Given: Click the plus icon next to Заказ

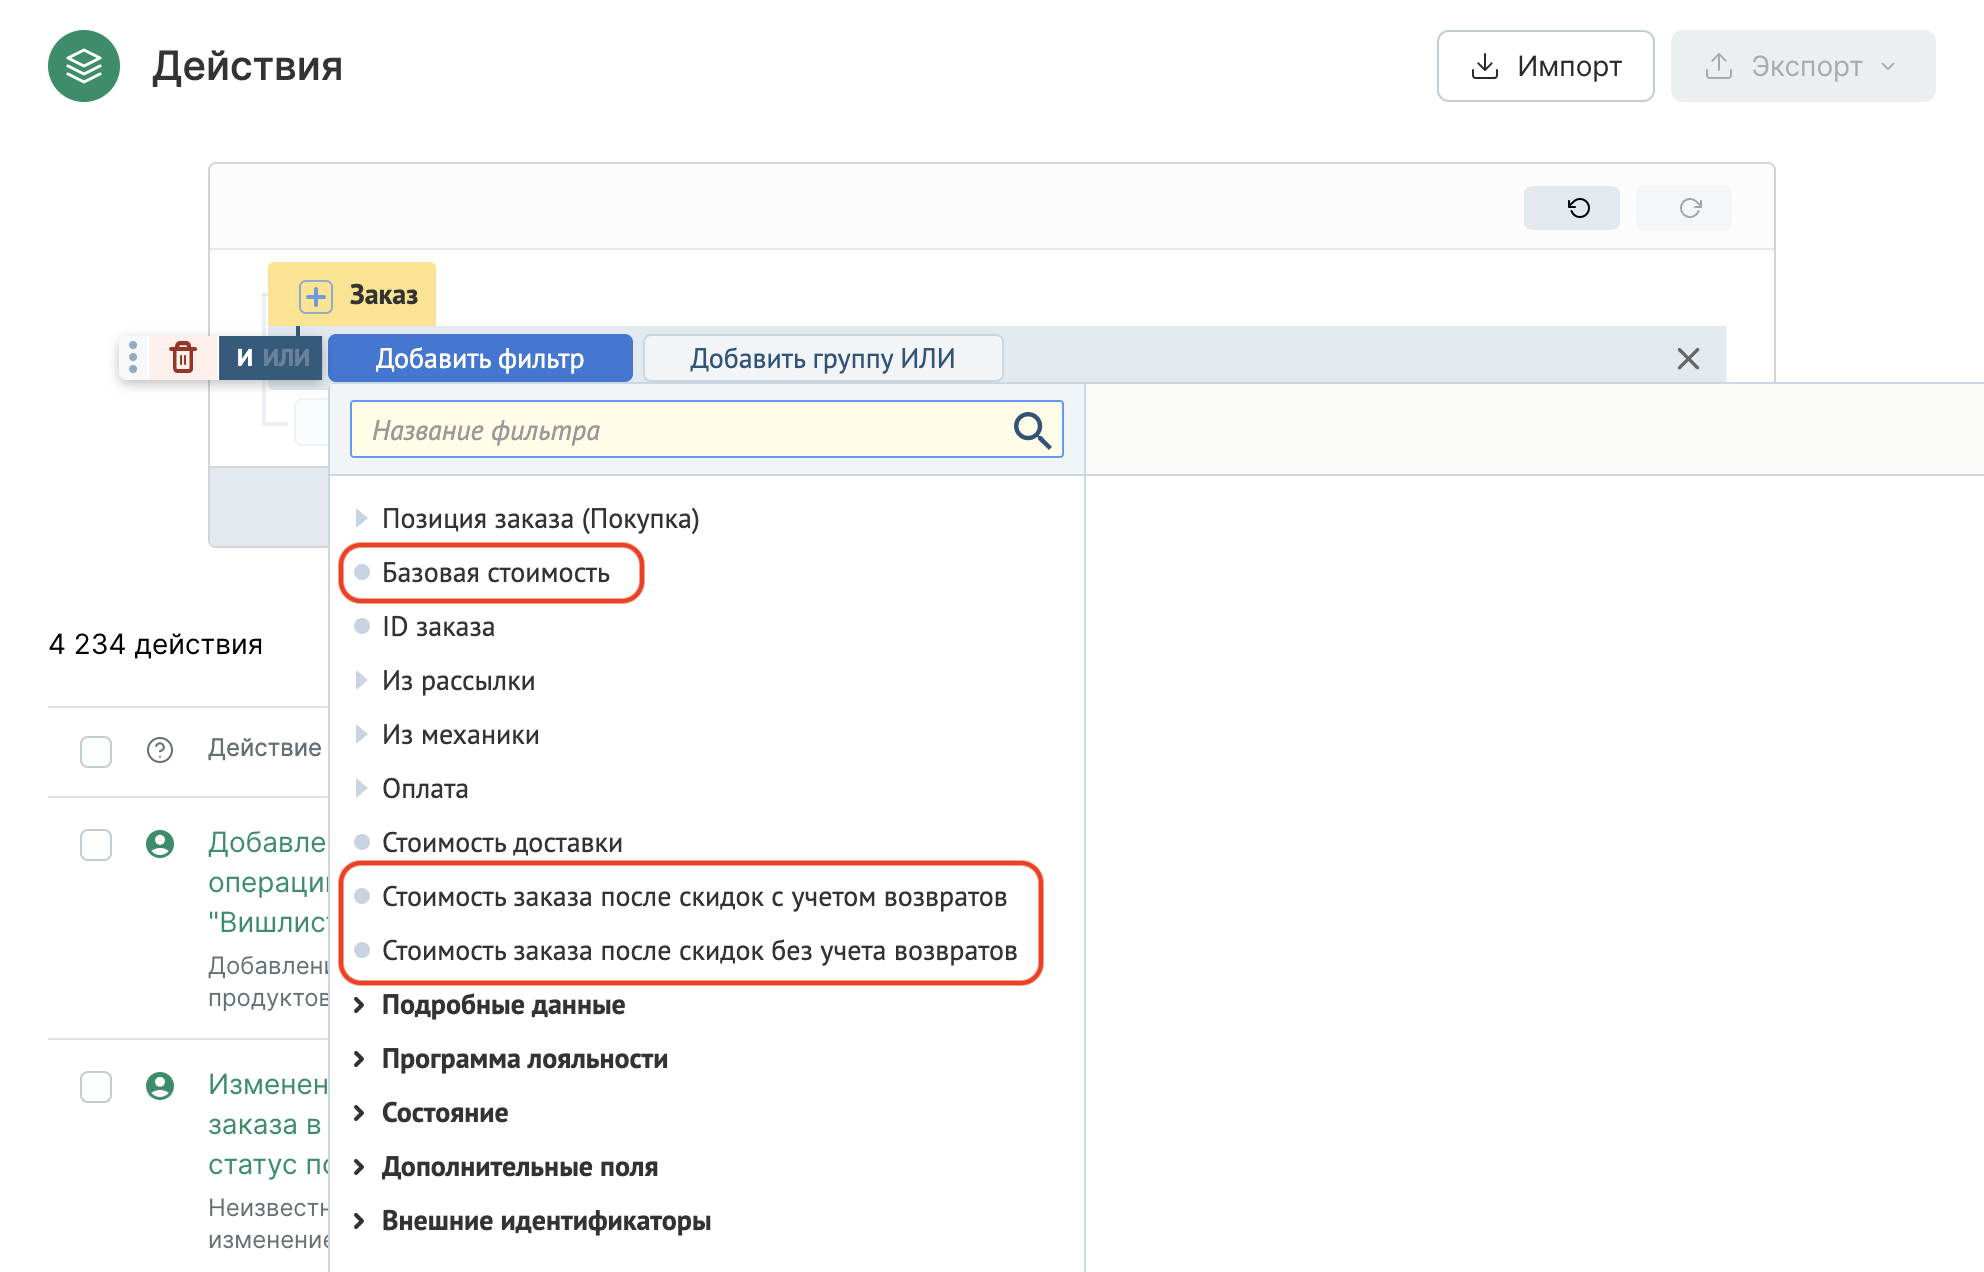Looking at the screenshot, I should point(316,296).
